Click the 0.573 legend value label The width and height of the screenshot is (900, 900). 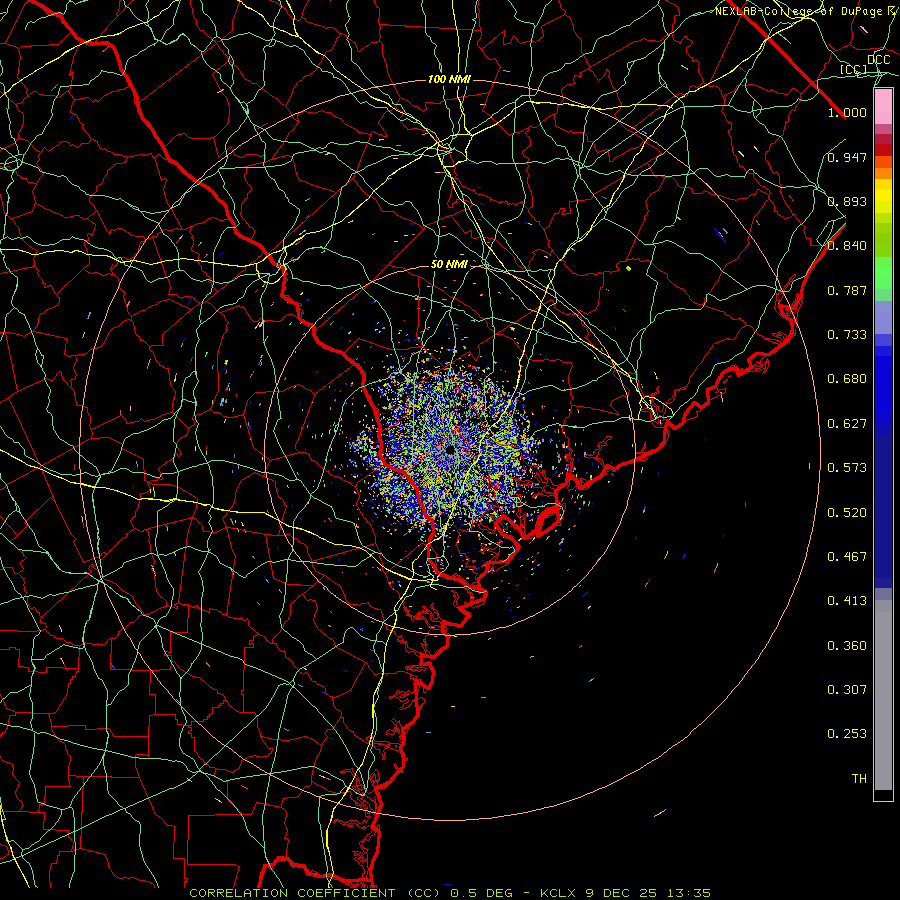[847, 468]
